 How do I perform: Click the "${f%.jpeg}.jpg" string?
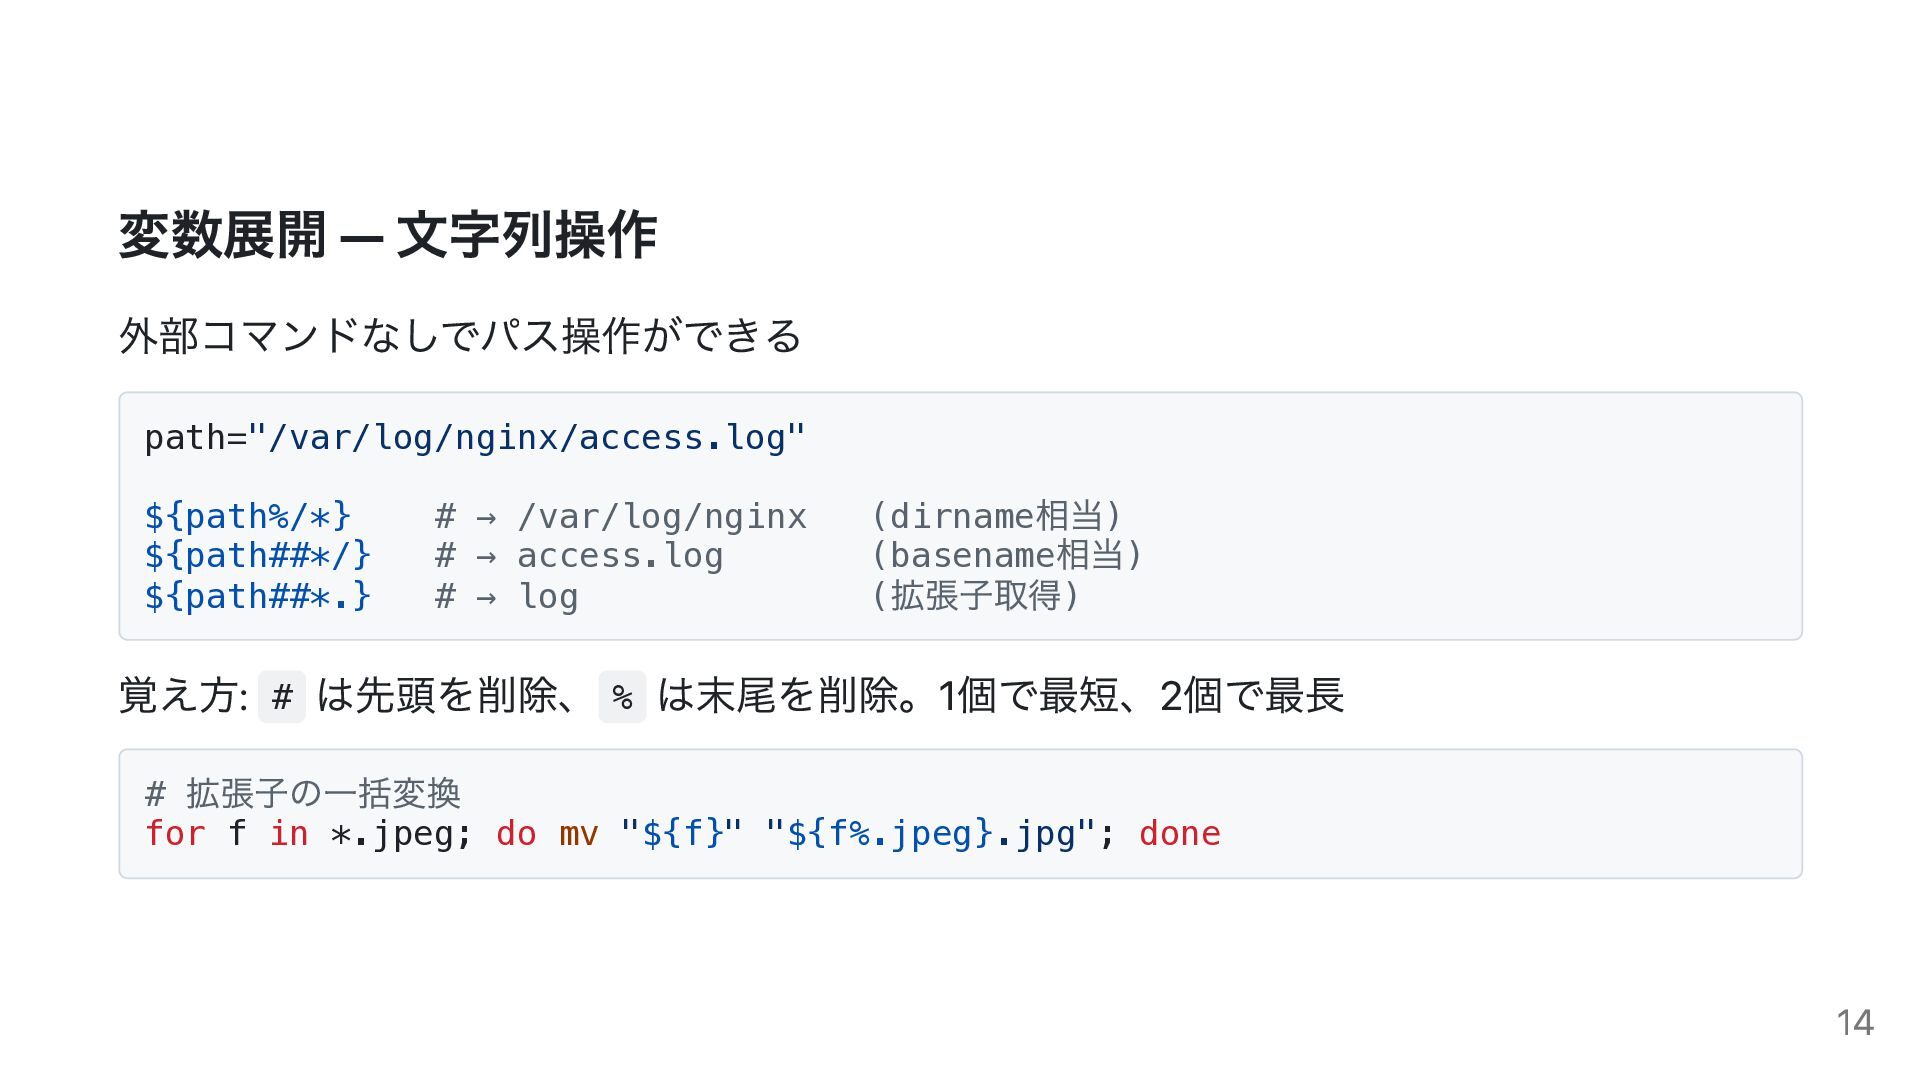930,833
